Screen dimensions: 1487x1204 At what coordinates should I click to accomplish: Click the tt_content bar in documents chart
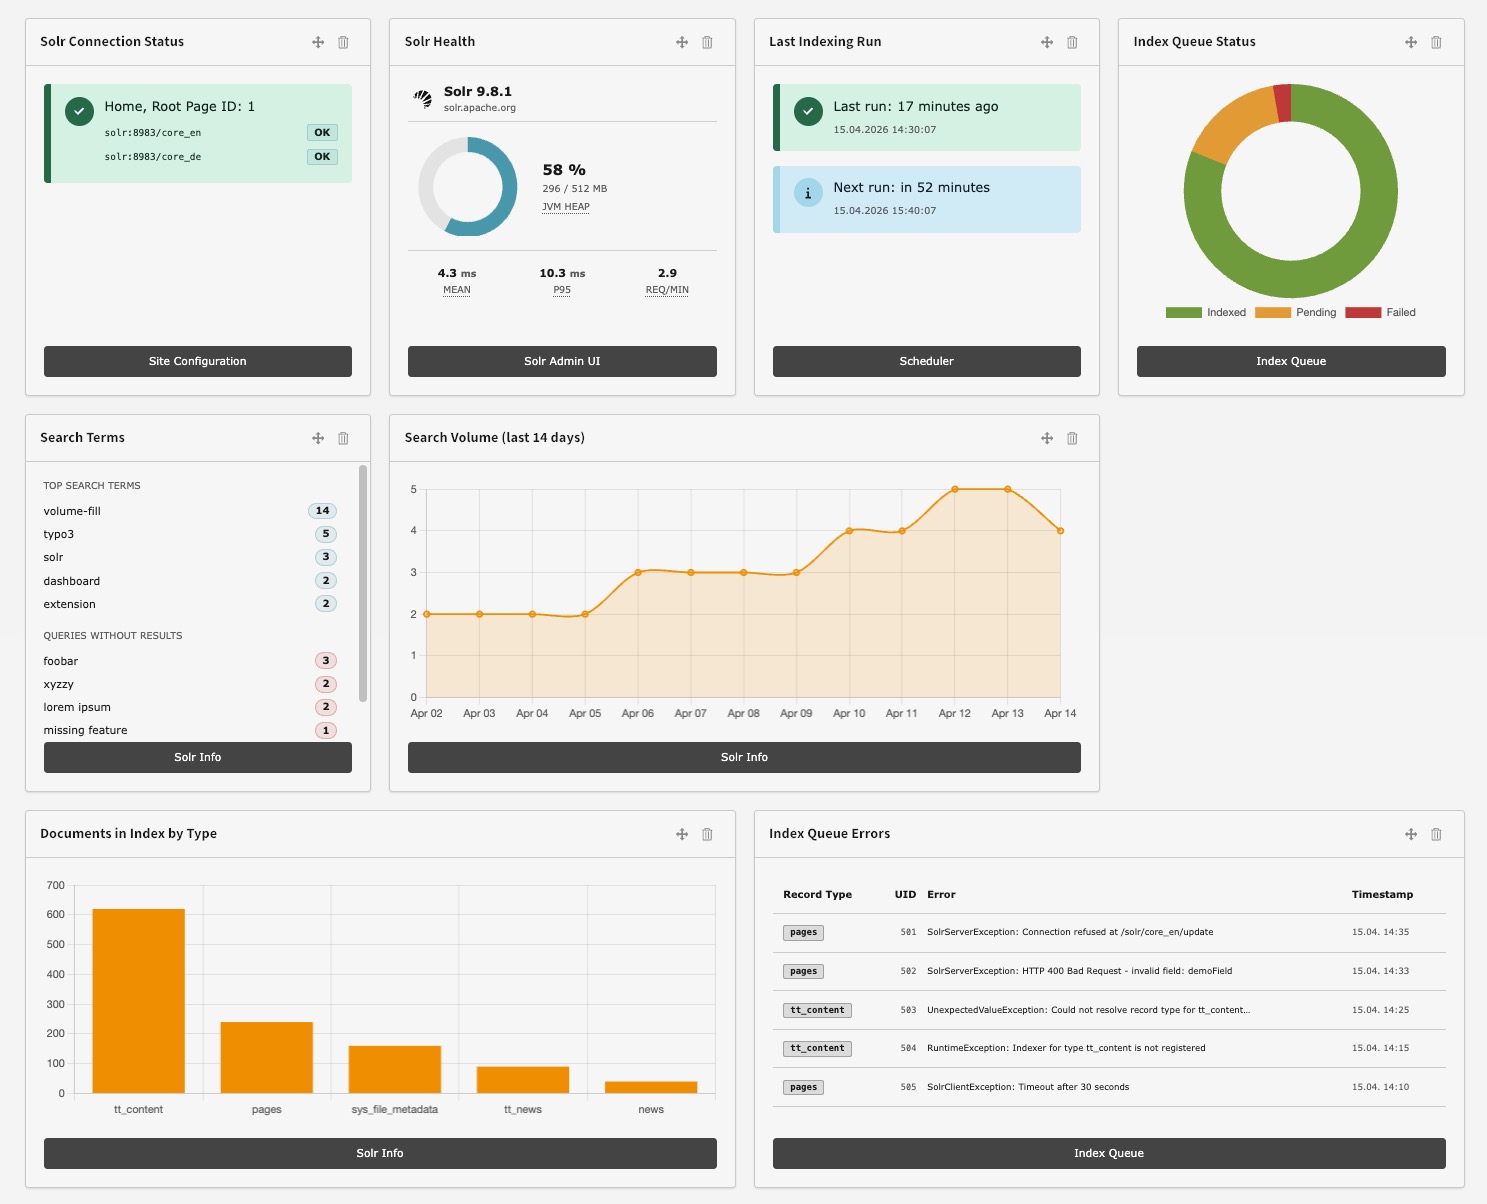pos(138,1000)
